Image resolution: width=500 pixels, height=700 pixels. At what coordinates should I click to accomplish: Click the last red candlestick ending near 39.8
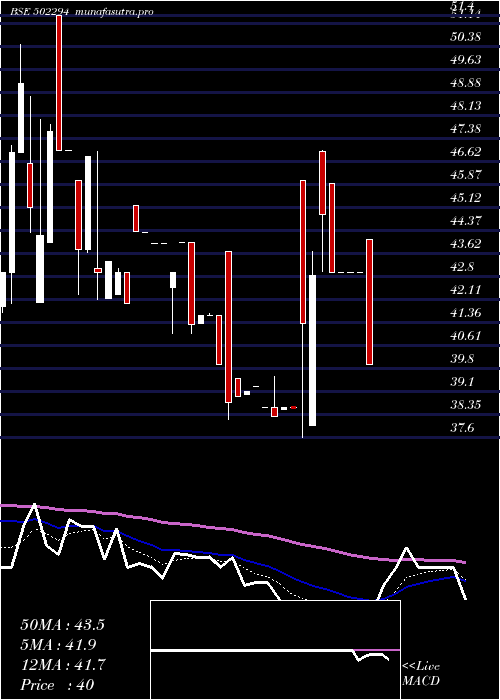[369, 302]
